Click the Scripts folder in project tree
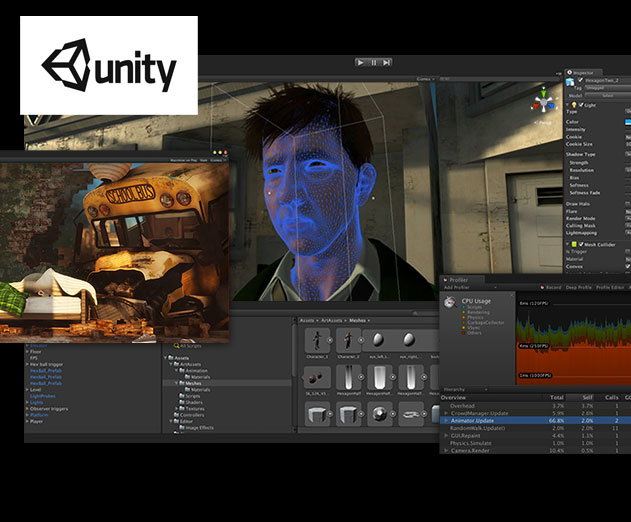631x522 pixels. (189, 396)
